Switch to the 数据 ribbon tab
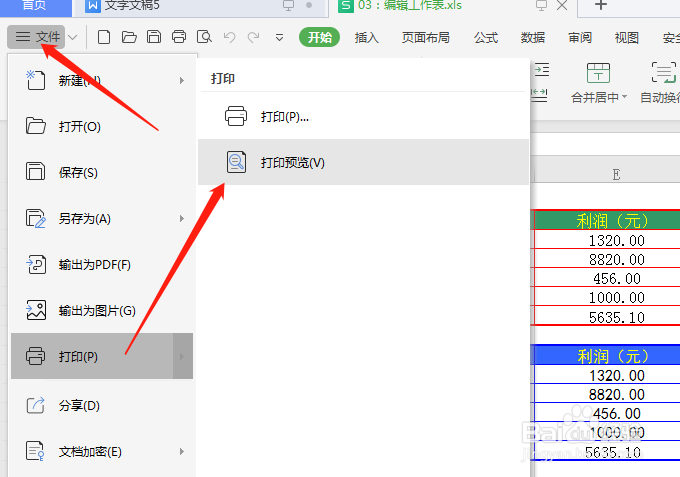680x477 pixels. click(533, 38)
